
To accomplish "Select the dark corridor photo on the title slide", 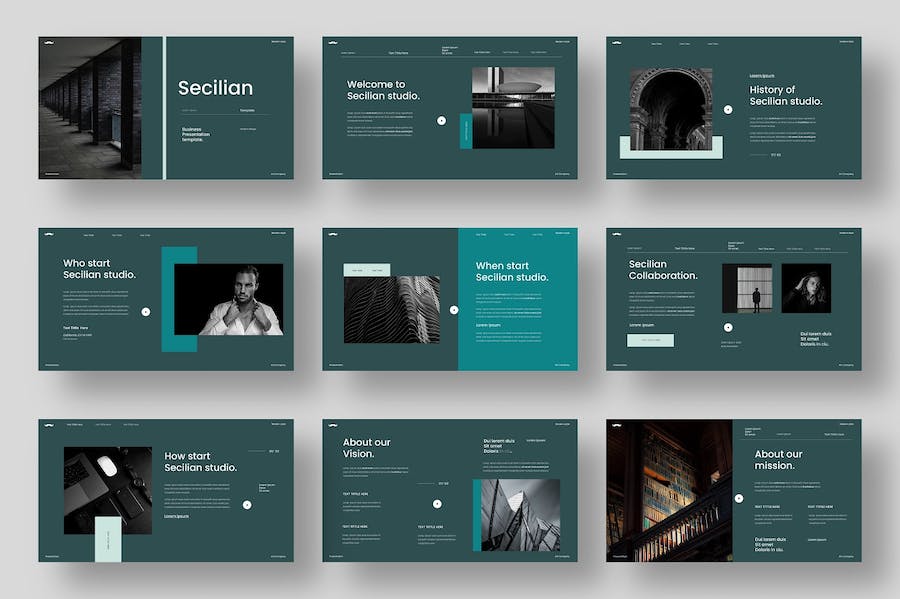I will tap(90, 108).
